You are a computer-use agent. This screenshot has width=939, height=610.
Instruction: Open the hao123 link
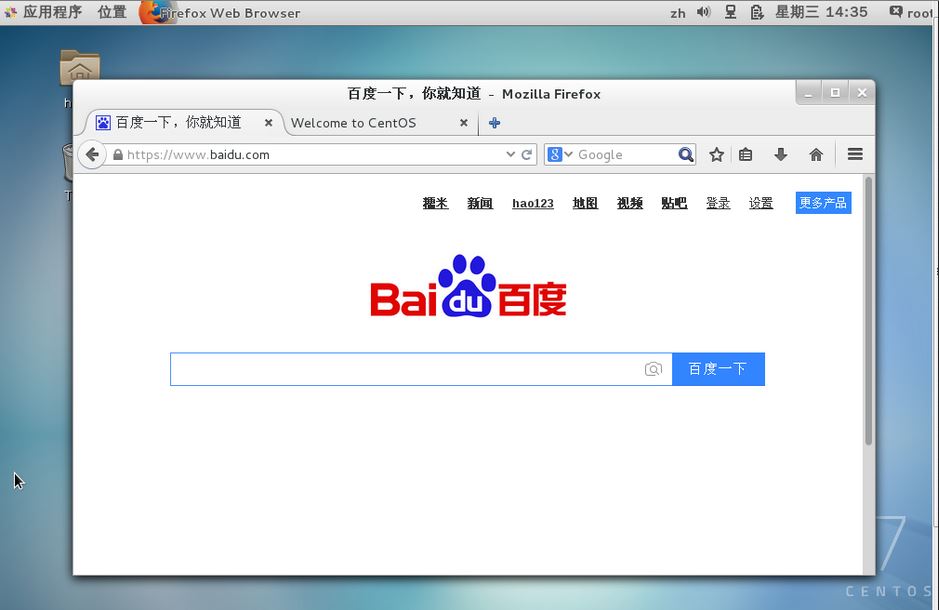[533, 204]
